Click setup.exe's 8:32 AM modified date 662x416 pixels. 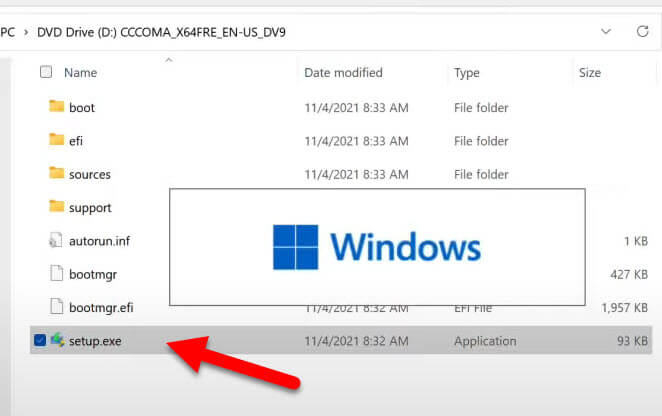[x=356, y=341]
